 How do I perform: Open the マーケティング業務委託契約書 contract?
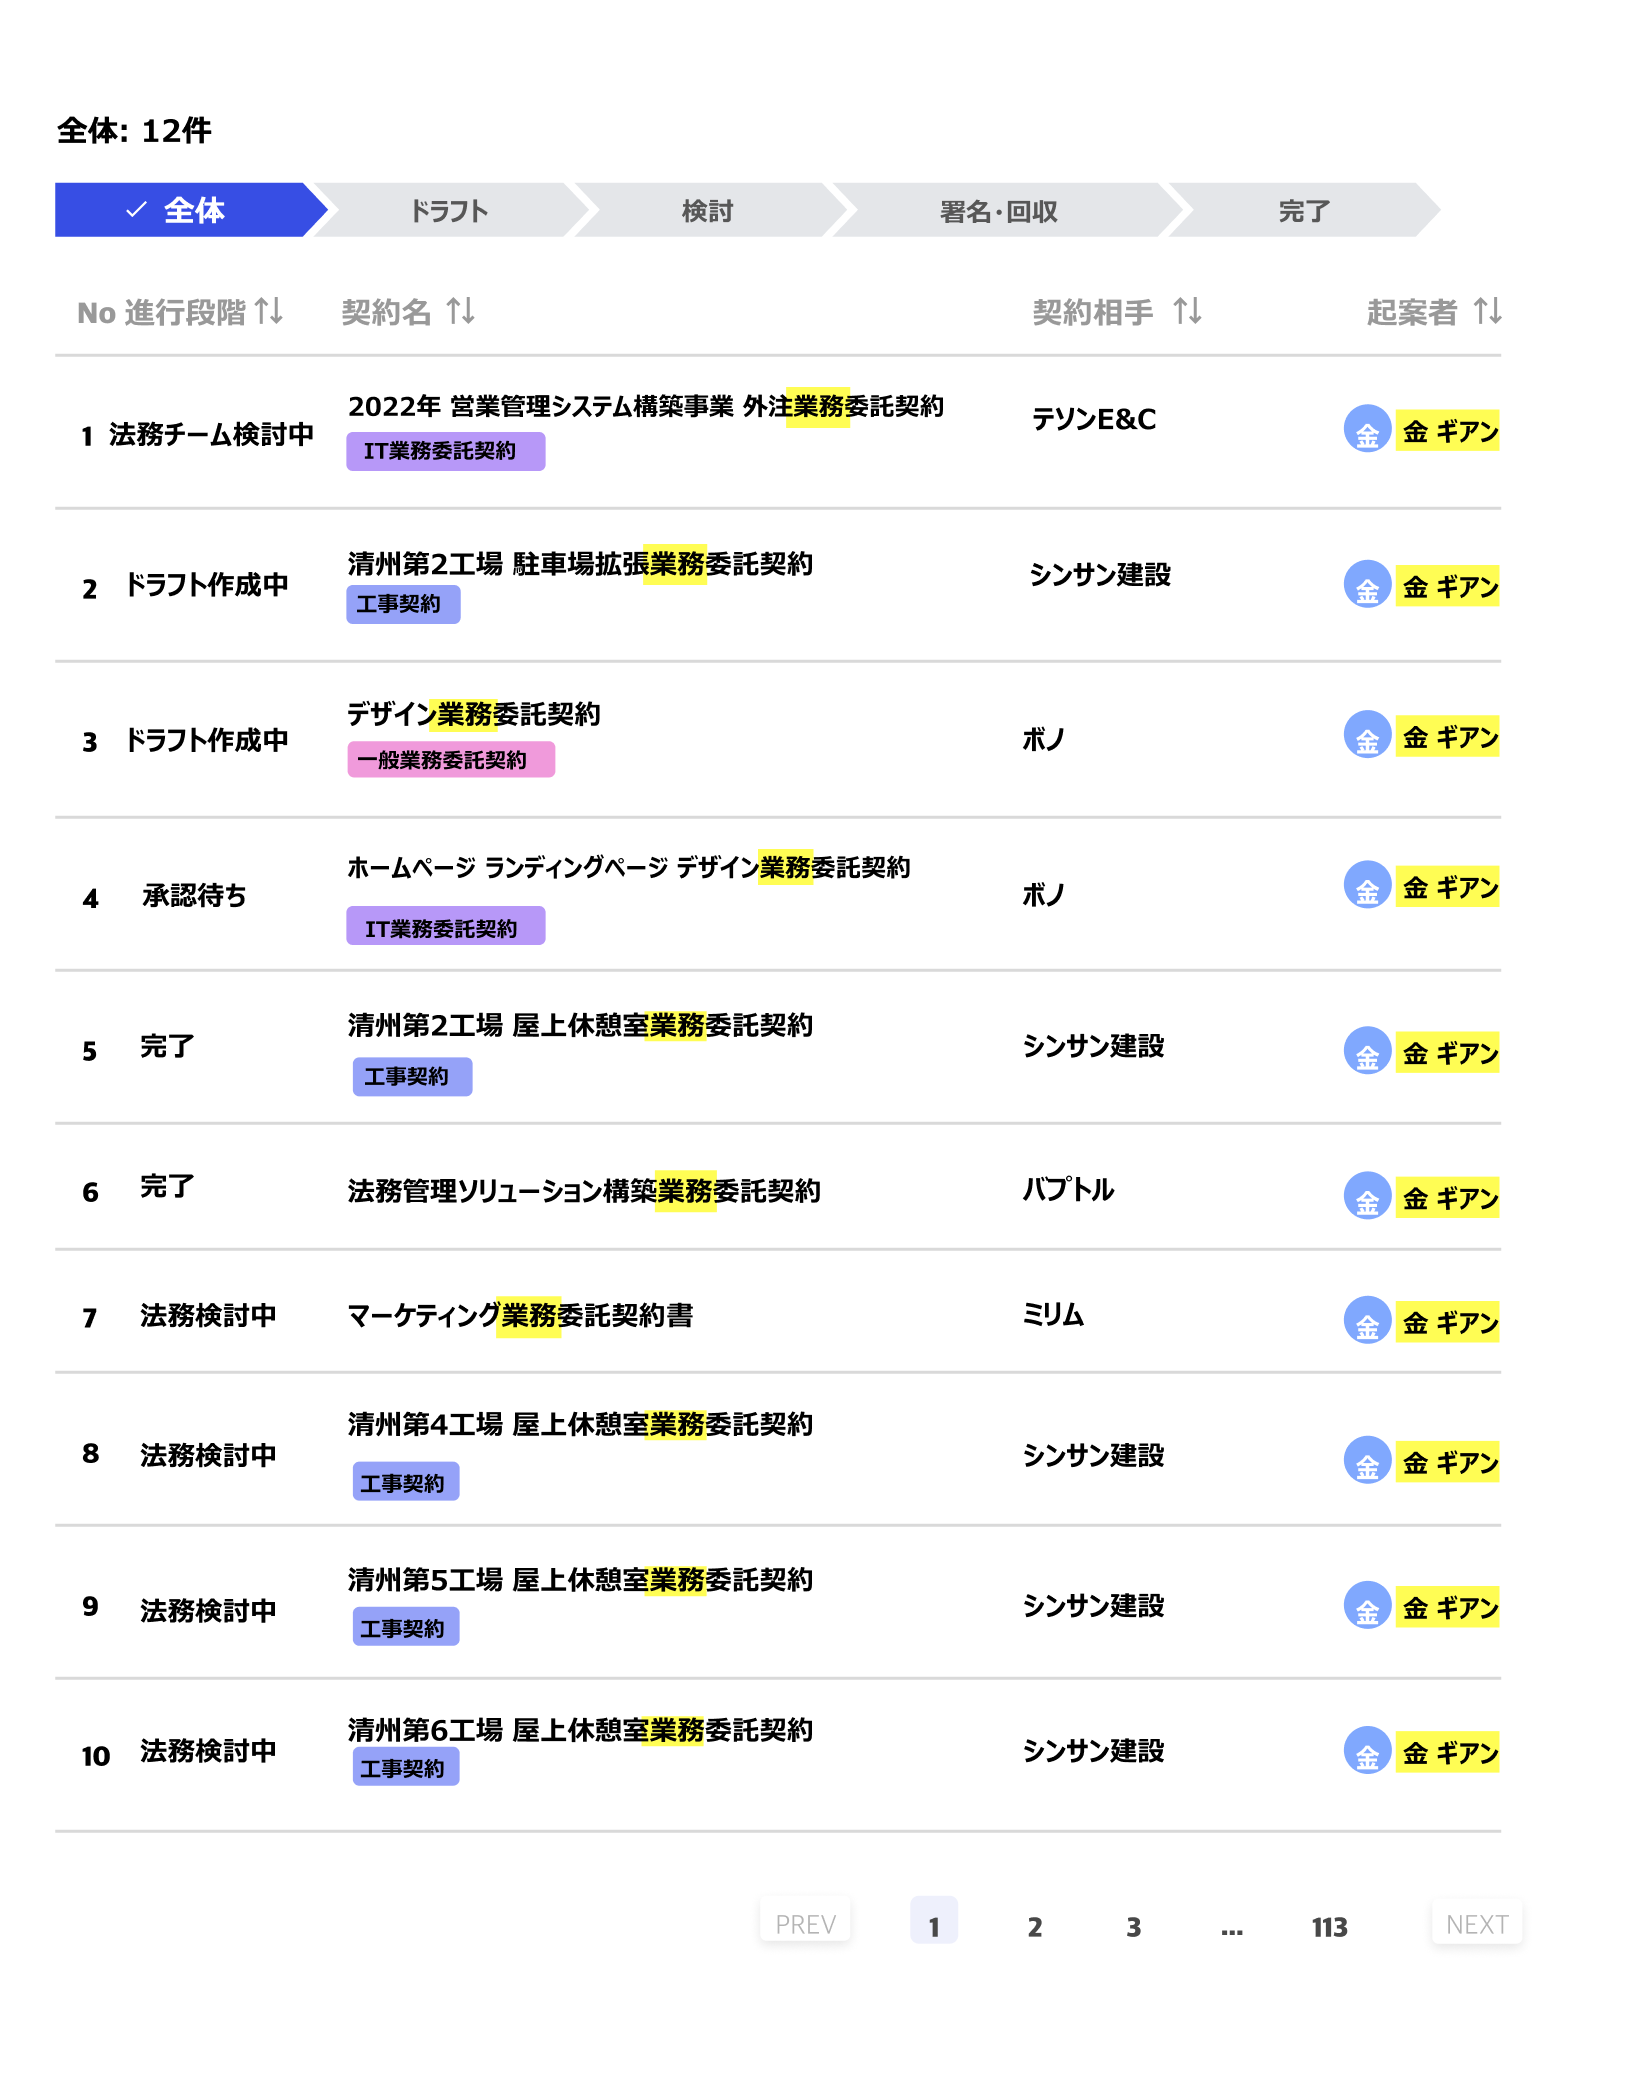tap(520, 1315)
